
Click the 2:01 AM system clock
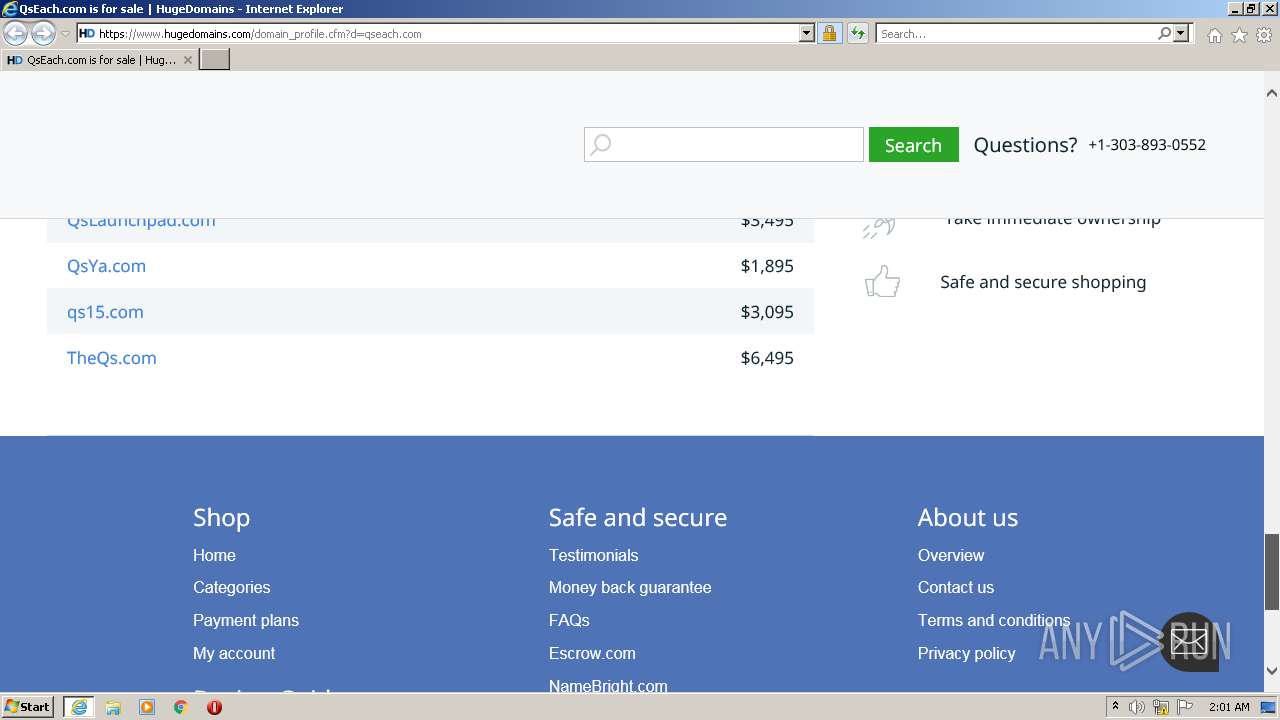[1229, 707]
